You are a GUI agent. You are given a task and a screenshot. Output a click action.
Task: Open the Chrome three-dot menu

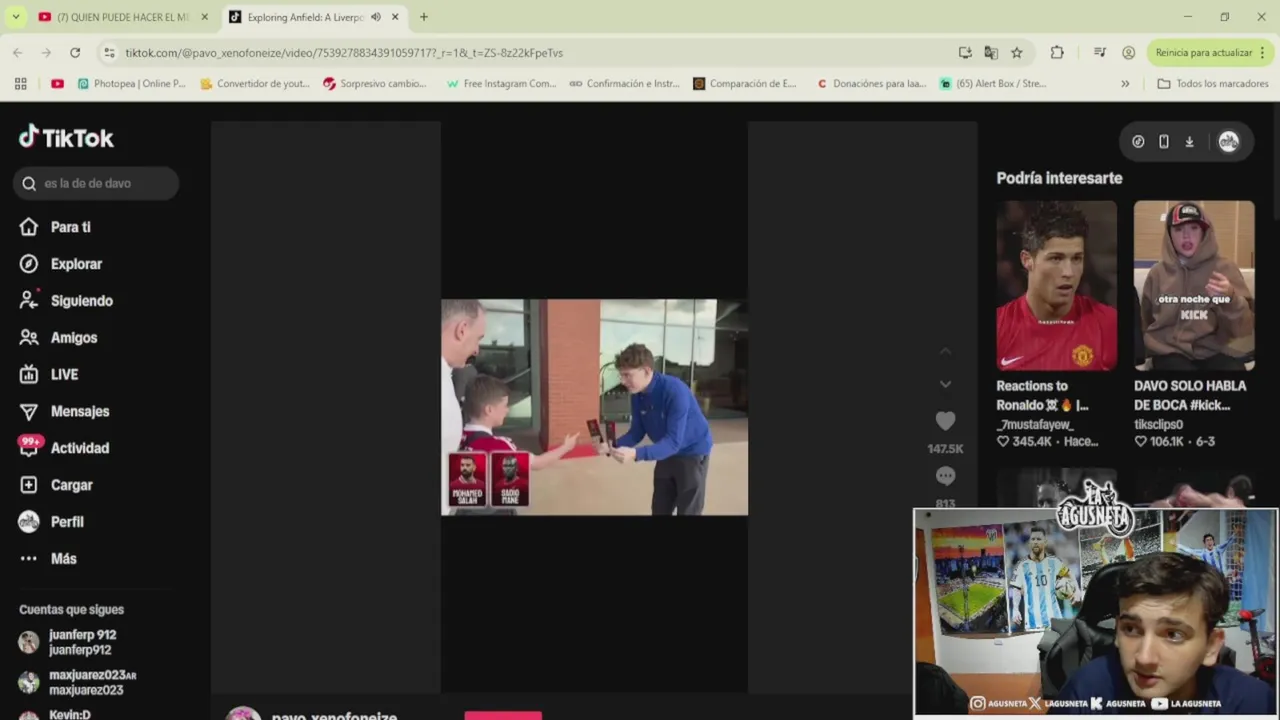(1264, 52)
